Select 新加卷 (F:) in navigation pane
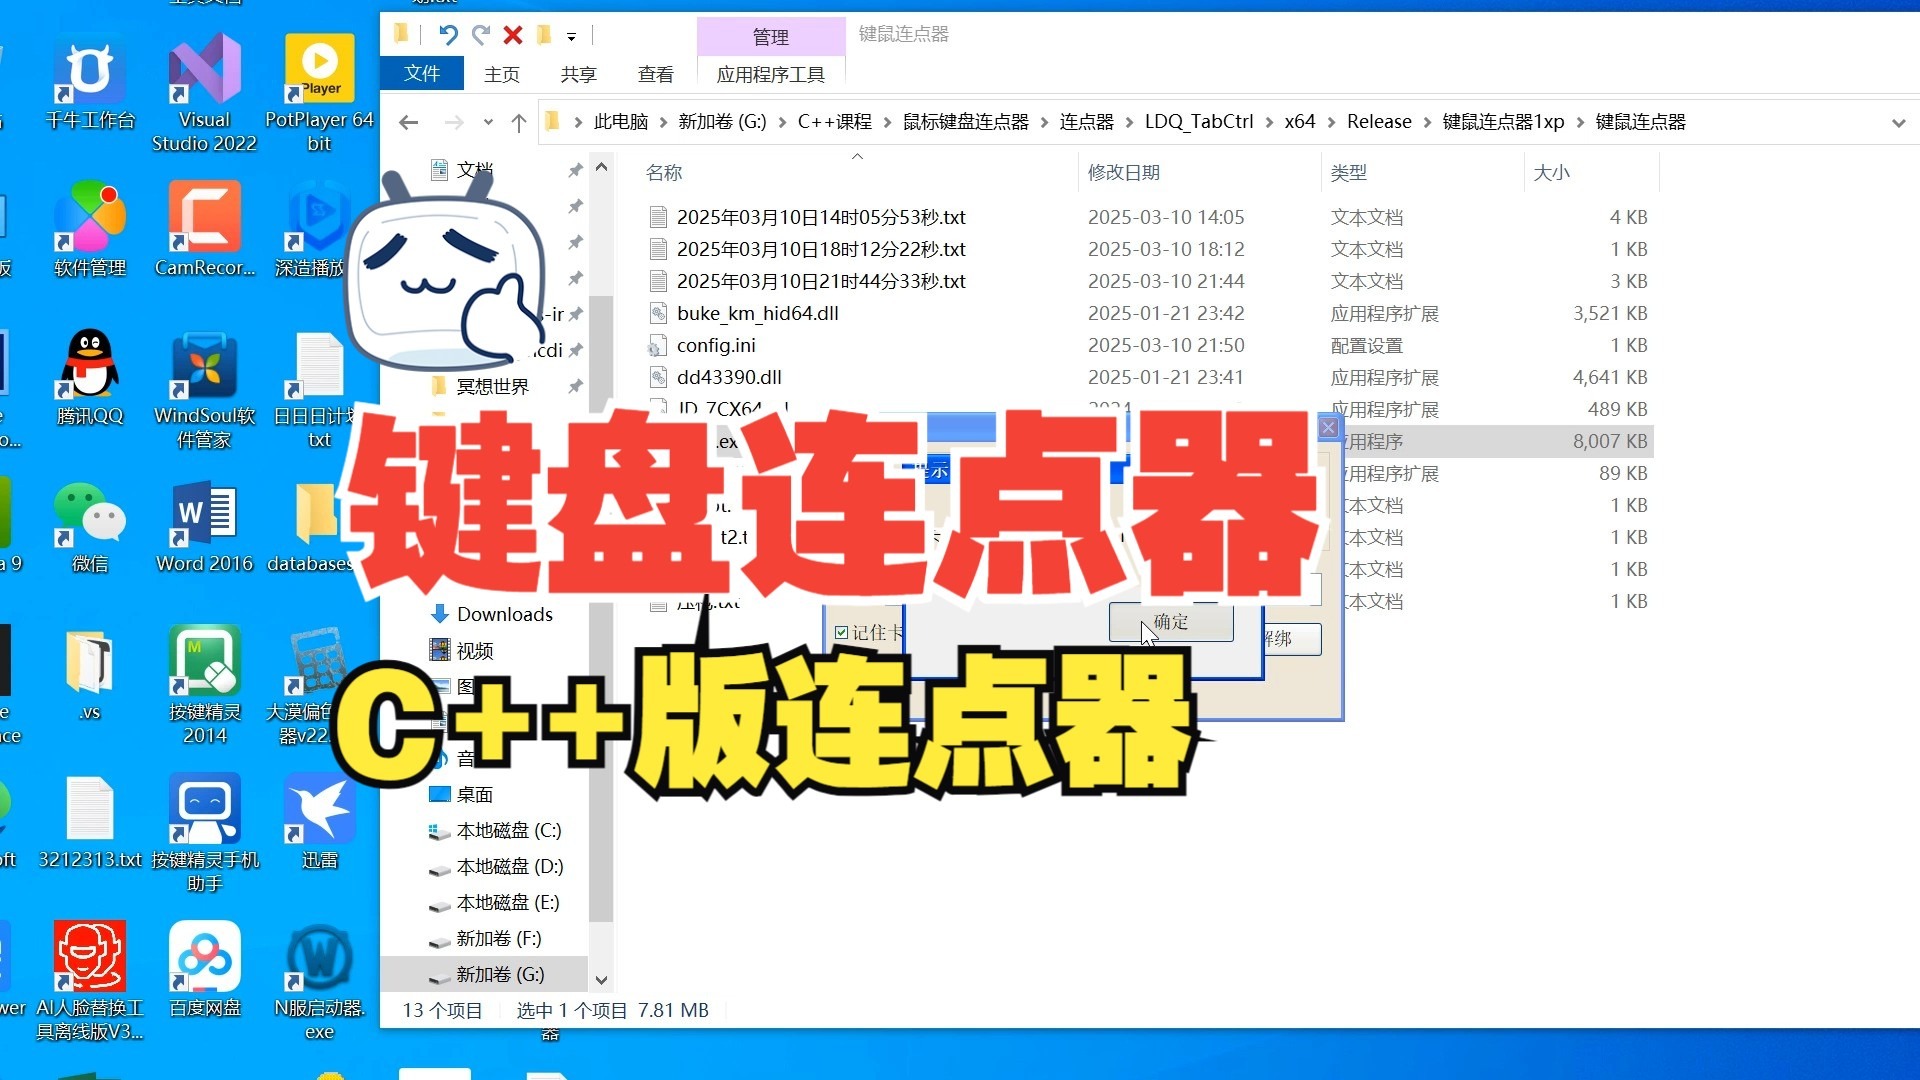This screenshot has height=1080, width=1920. pyautogui.click(x=485, y=938)
